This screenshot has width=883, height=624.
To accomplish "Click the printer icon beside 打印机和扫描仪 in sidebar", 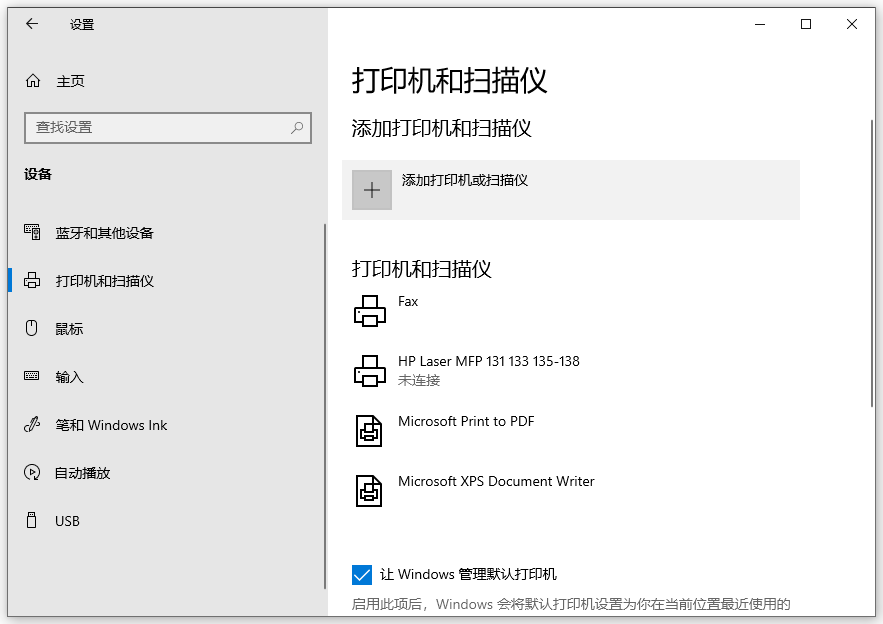I will pos(32,280).
